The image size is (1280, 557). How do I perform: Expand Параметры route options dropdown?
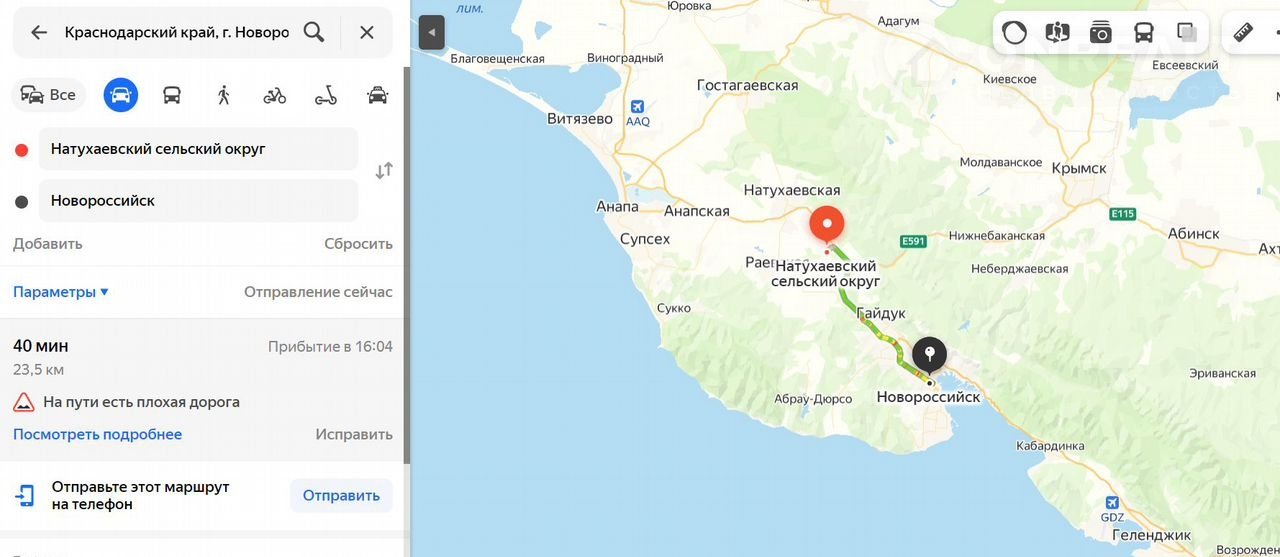click(x=61, y=292)
